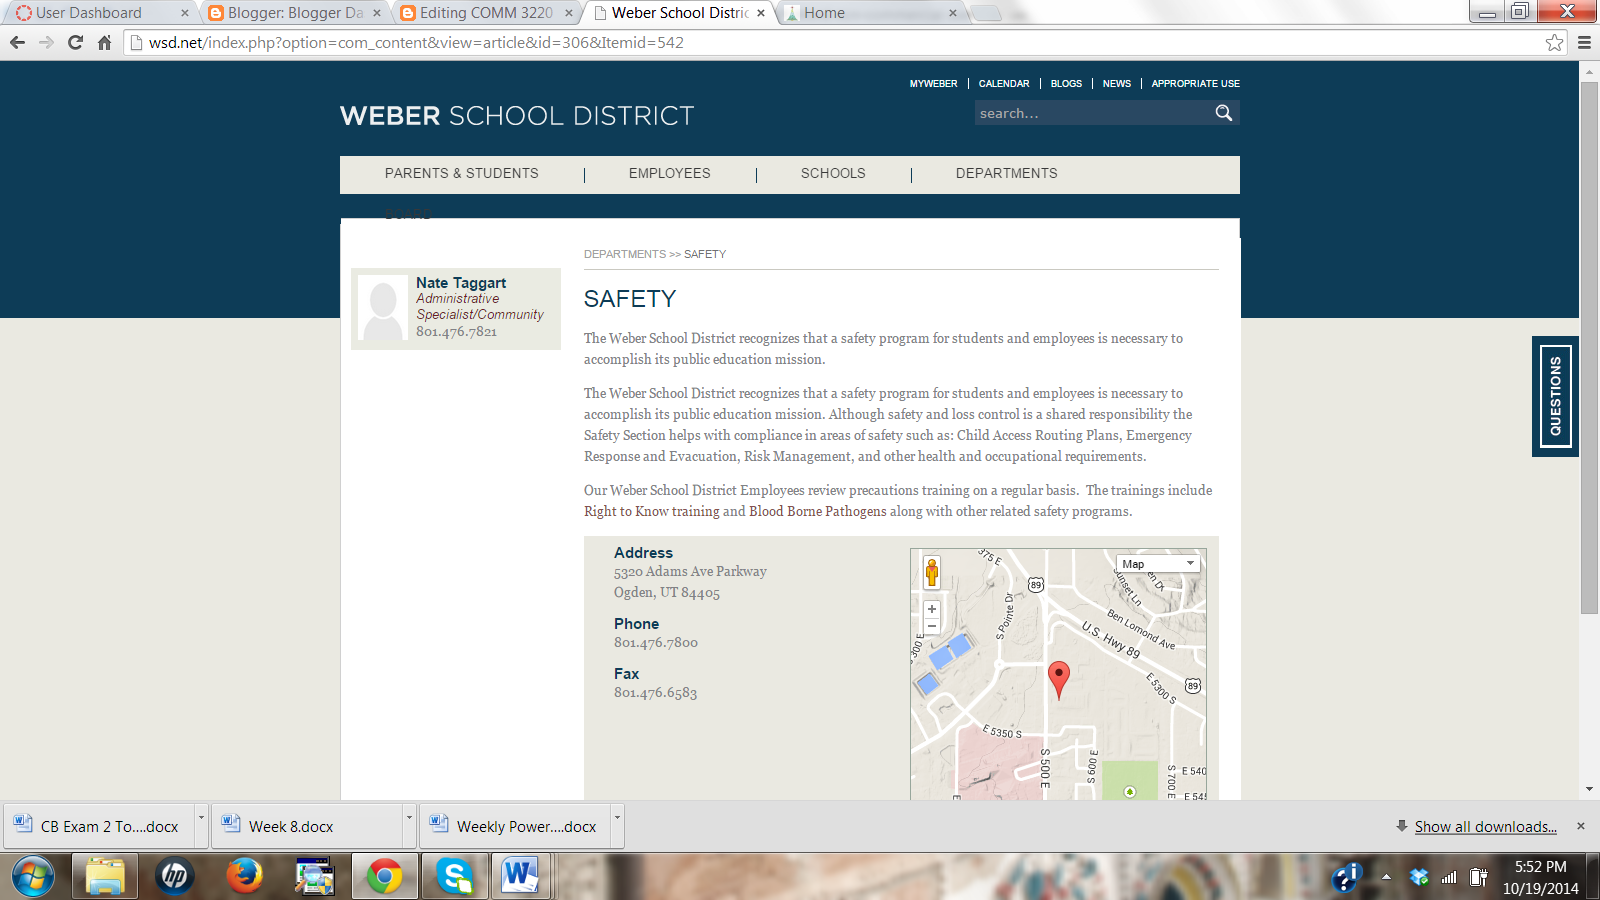The image size is (1600, 900).
Task: Expand options for Weekly Power download
Action: point(617,826)
